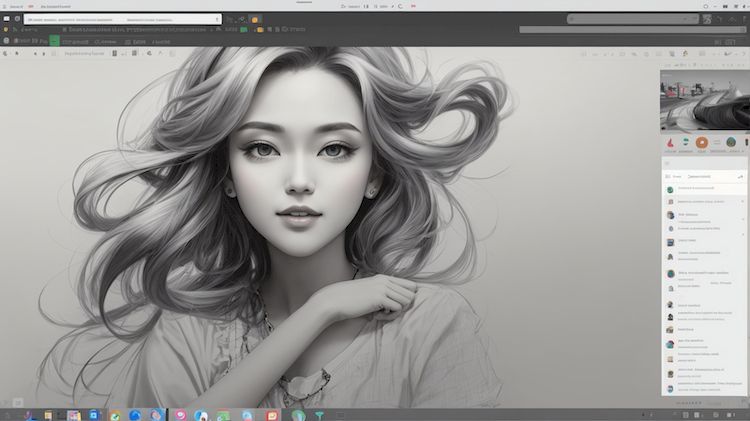This screenshot has height=421, width=750.
Task: Click the orange circle icon below the thumbnail
Action: pos(702,143)
